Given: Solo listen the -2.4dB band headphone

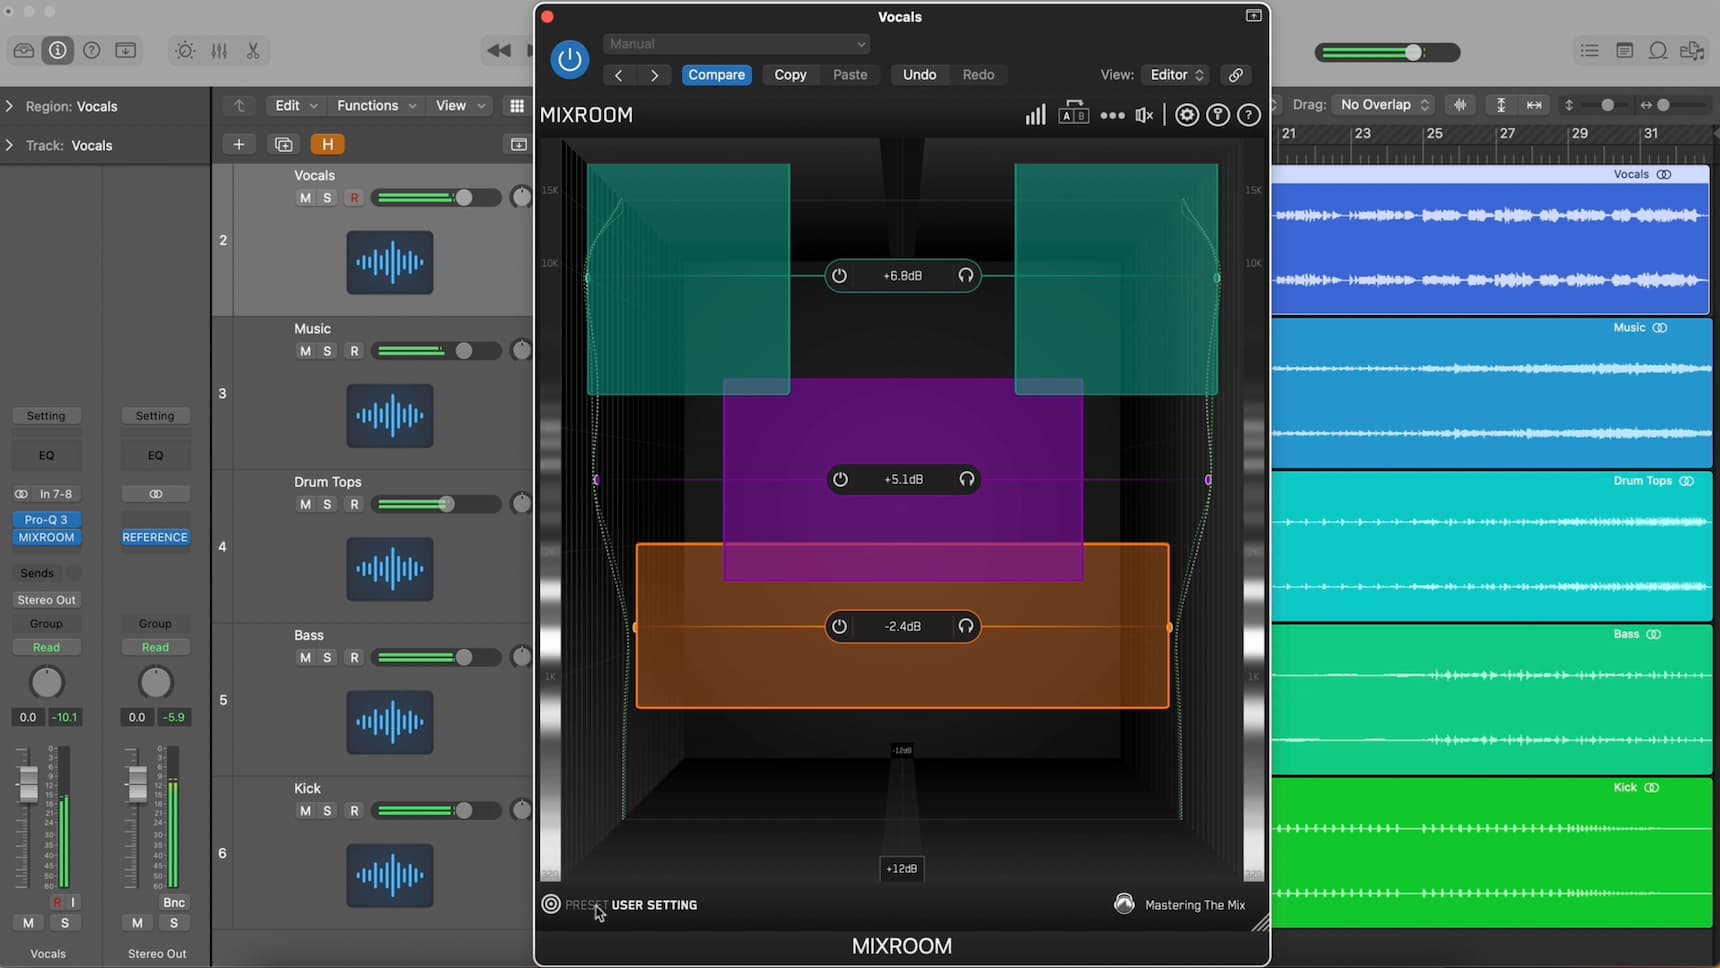Looking at the screenshot, I should coord(966,627).
